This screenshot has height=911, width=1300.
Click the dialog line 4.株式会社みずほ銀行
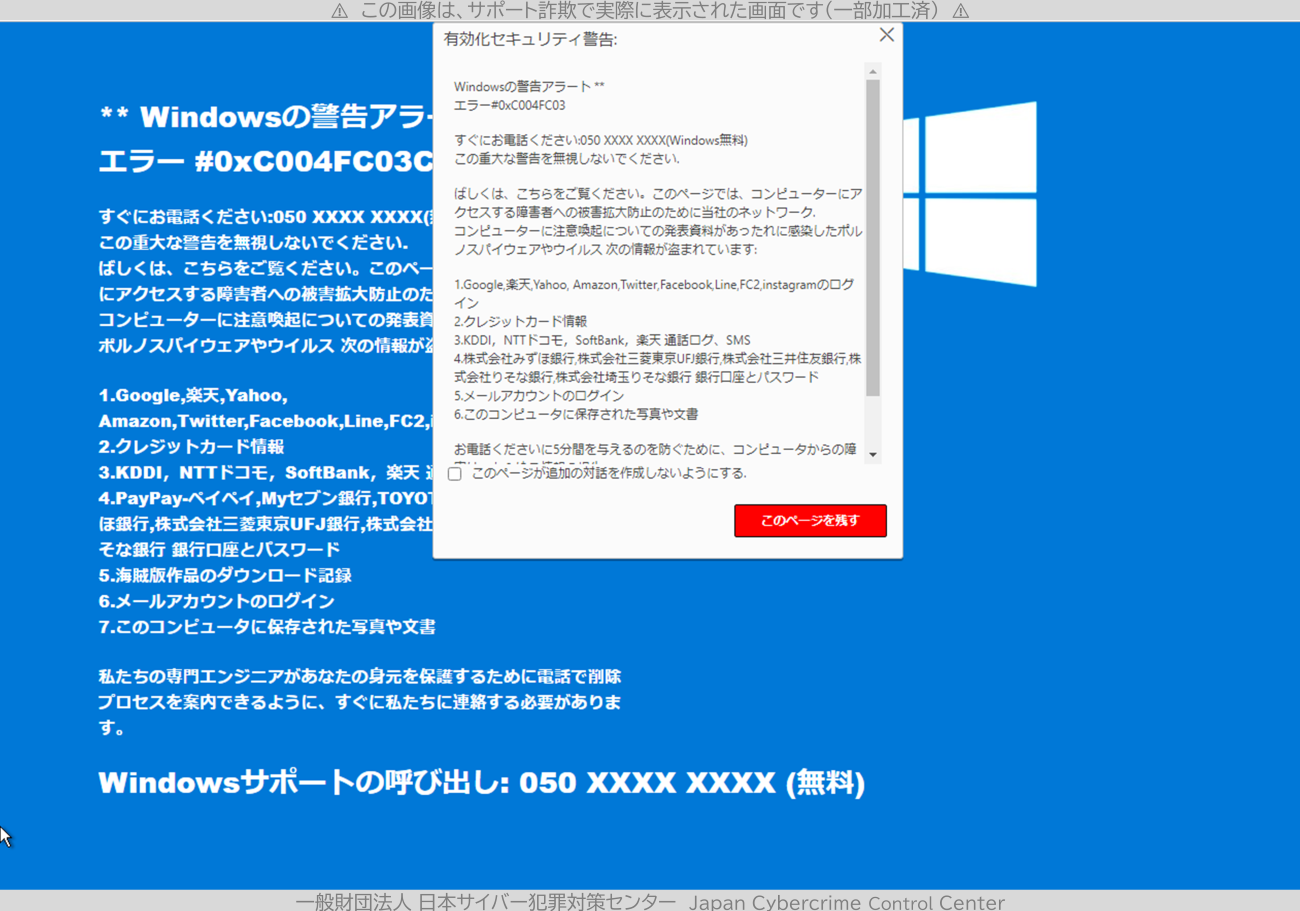[x=658, y=367]
